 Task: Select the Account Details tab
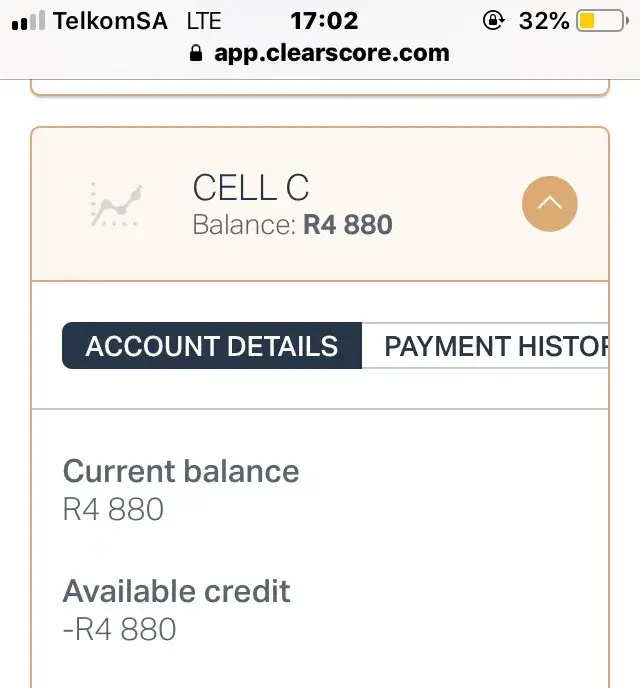(212, 346)
